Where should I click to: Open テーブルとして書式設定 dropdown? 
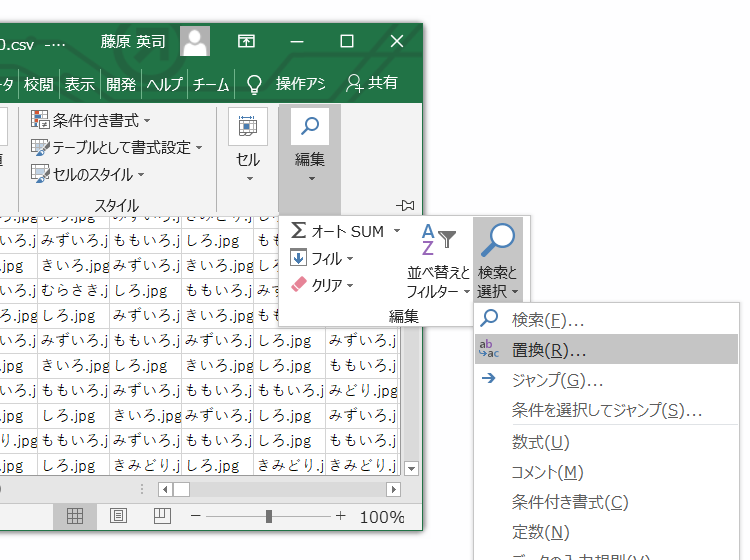click(117, 147)
